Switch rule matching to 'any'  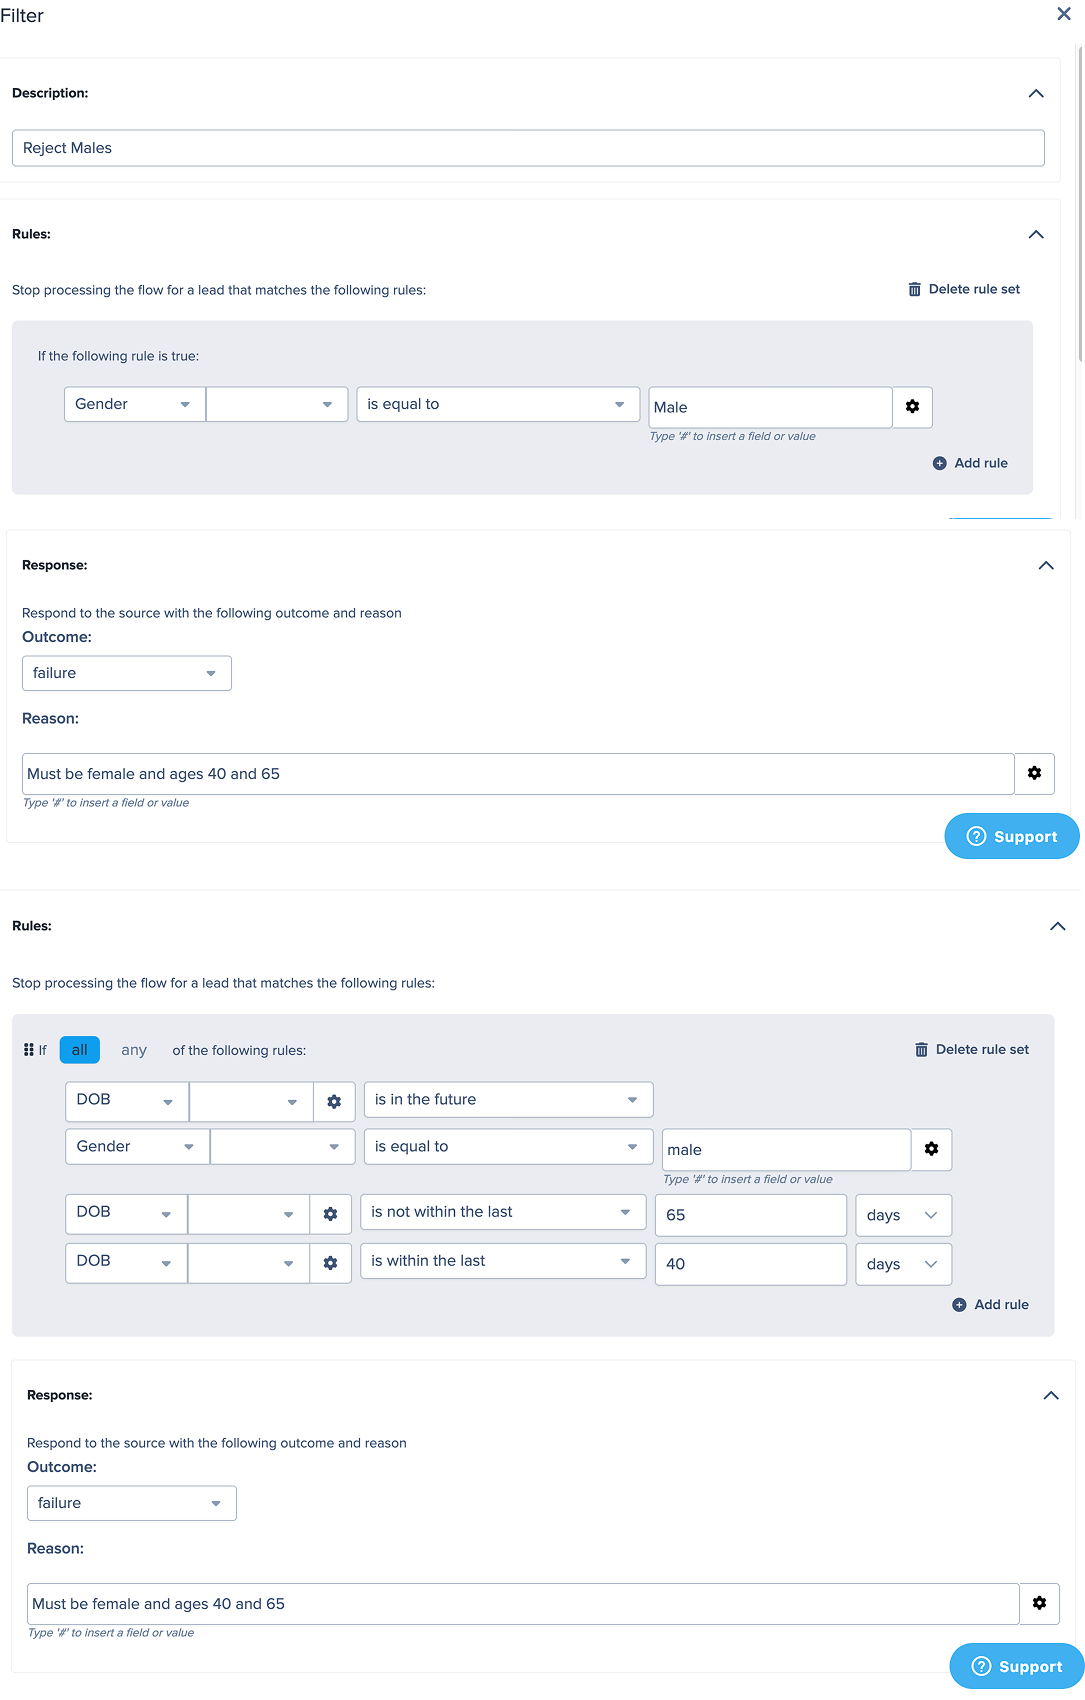point(134,1050)
